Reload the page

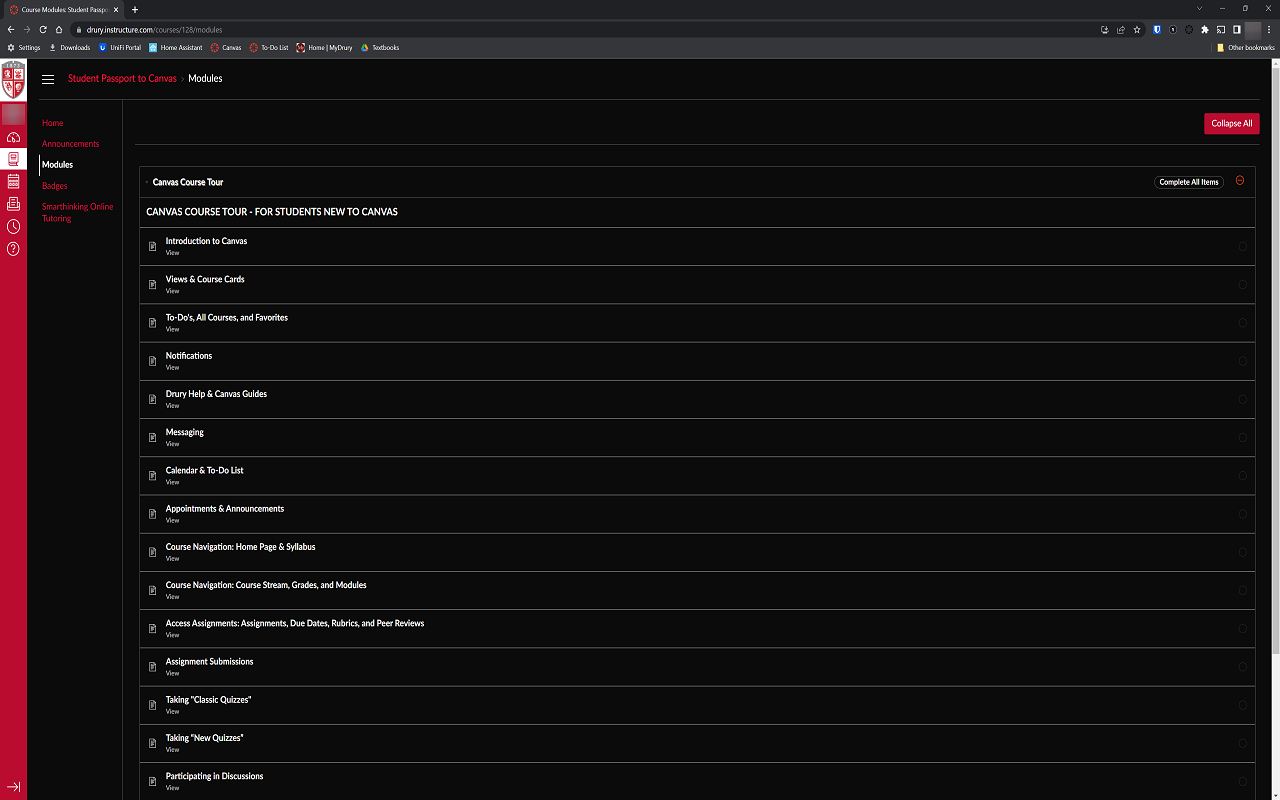[43, 30]
